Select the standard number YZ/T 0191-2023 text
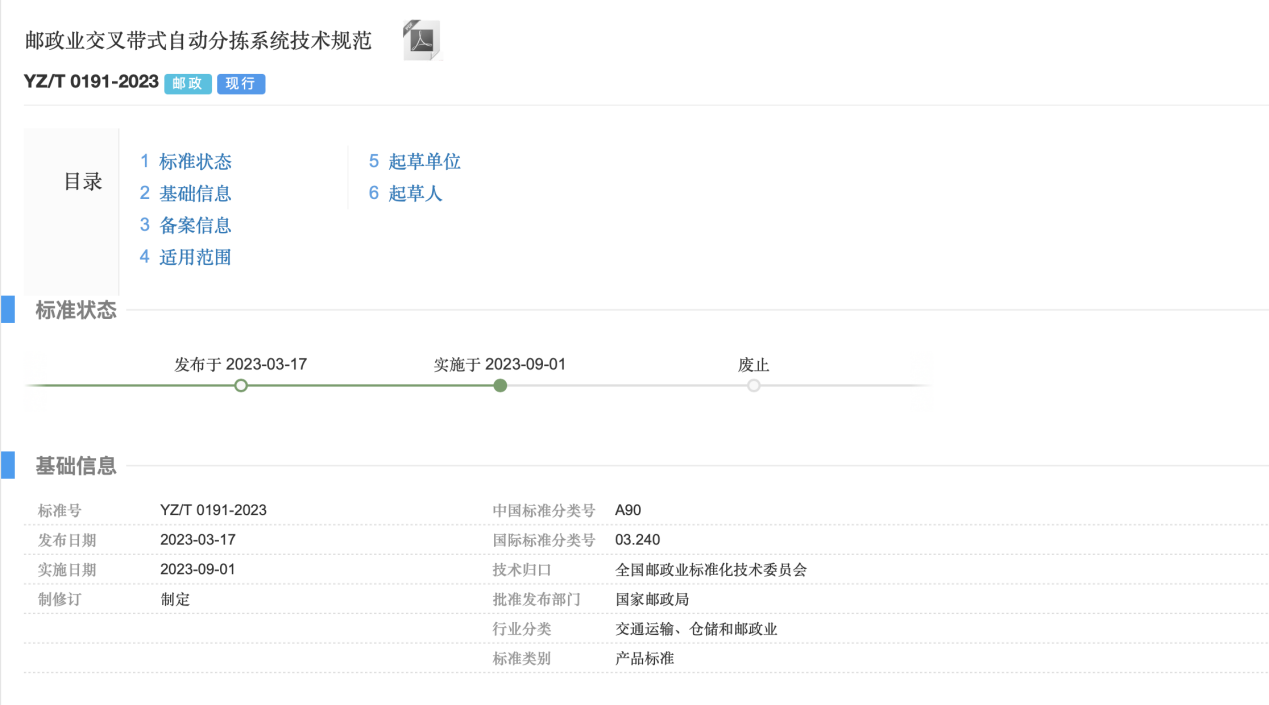The width and height of the screenshot is (1269, 705). click(x=90, y=84)
